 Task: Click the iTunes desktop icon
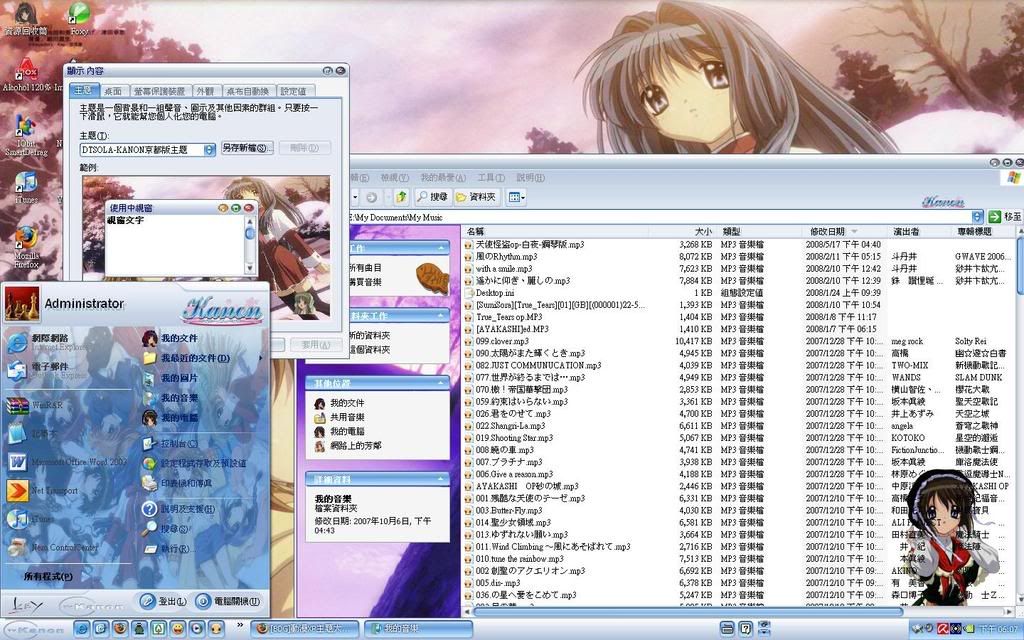pos(26,187)
